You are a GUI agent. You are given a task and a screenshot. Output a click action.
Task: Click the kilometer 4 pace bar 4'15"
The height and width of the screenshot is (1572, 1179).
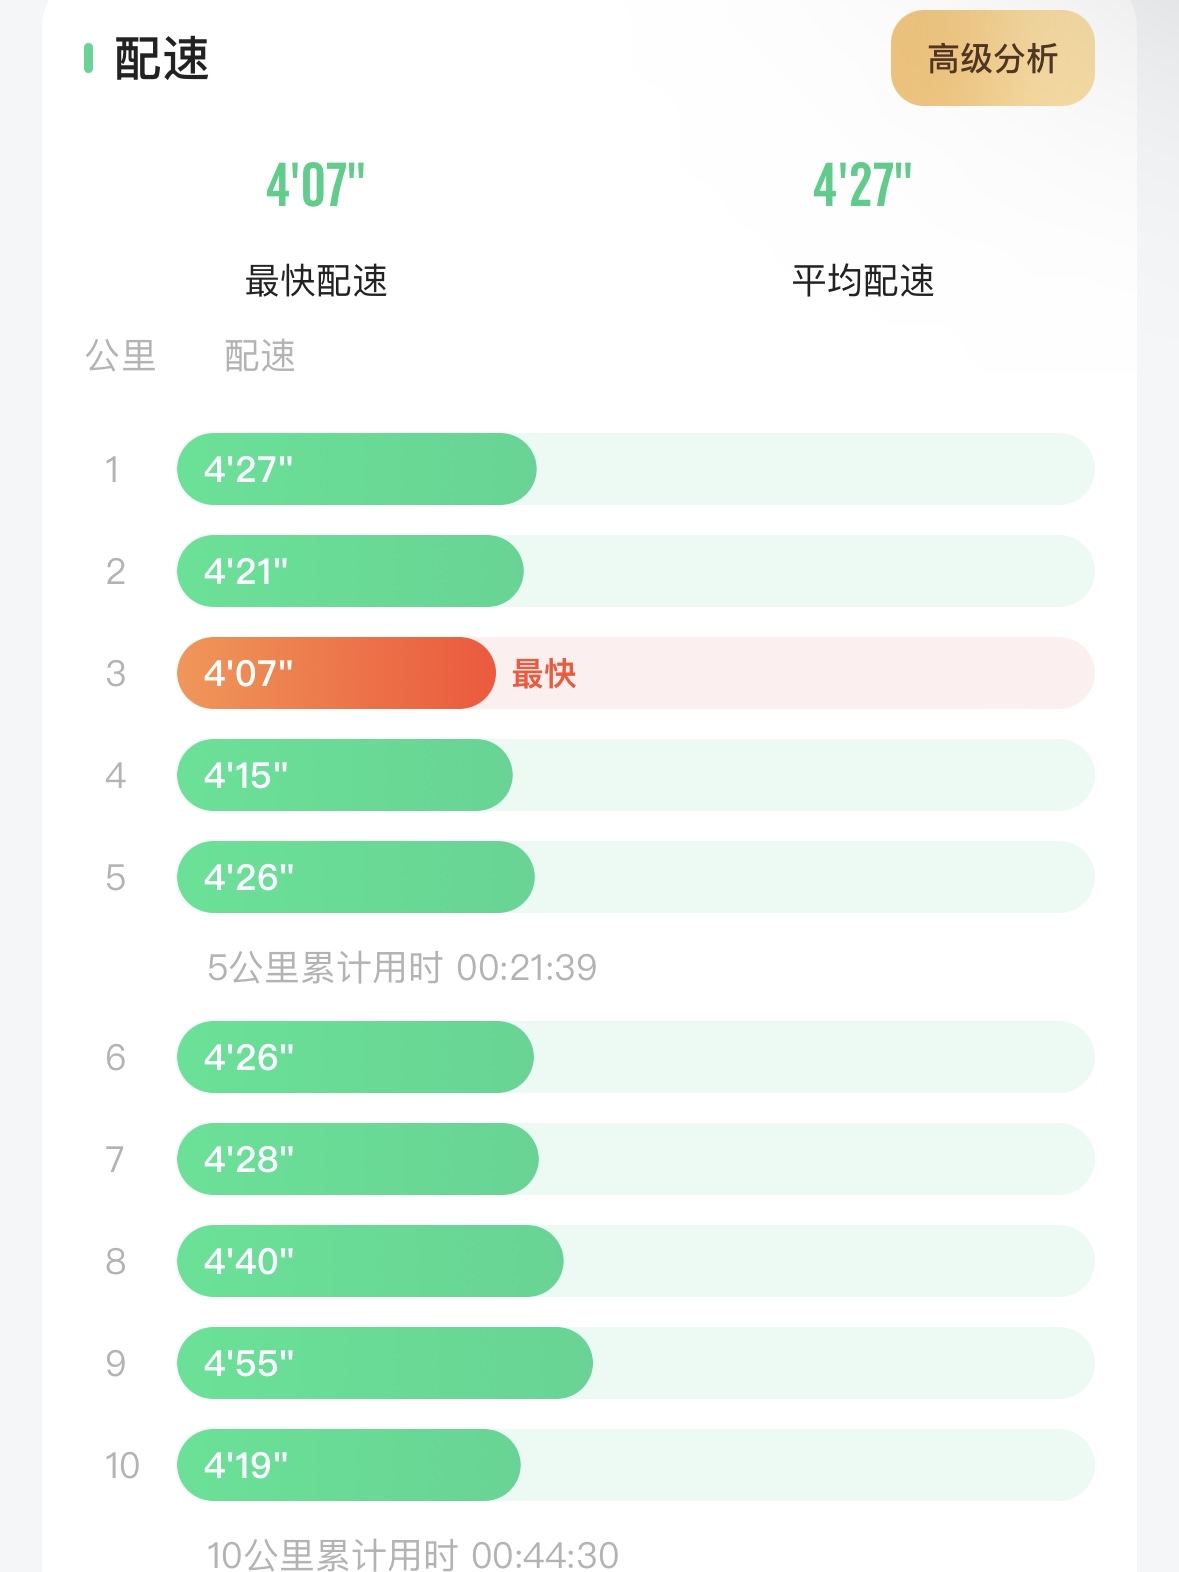(344, 775)
